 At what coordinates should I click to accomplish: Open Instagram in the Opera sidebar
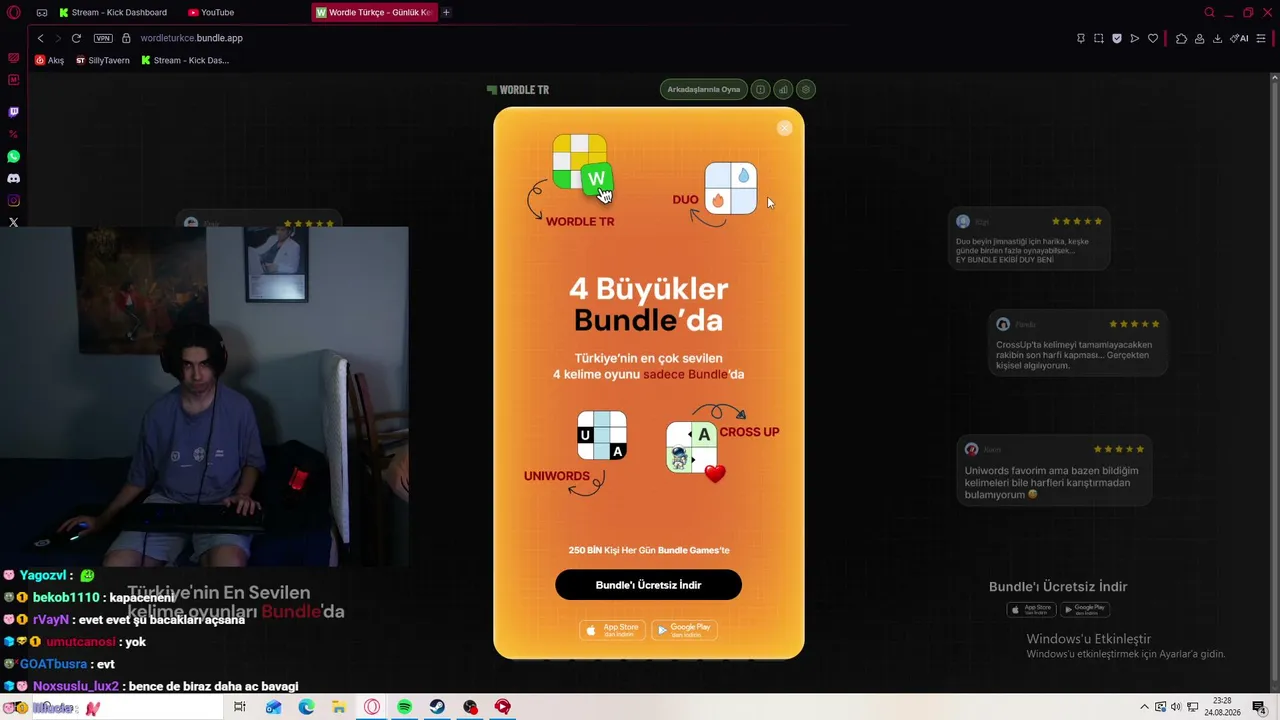13,200
